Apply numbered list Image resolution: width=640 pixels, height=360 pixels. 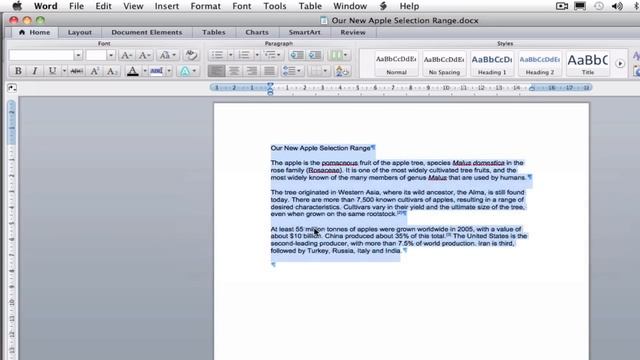[x=244, y=55]
